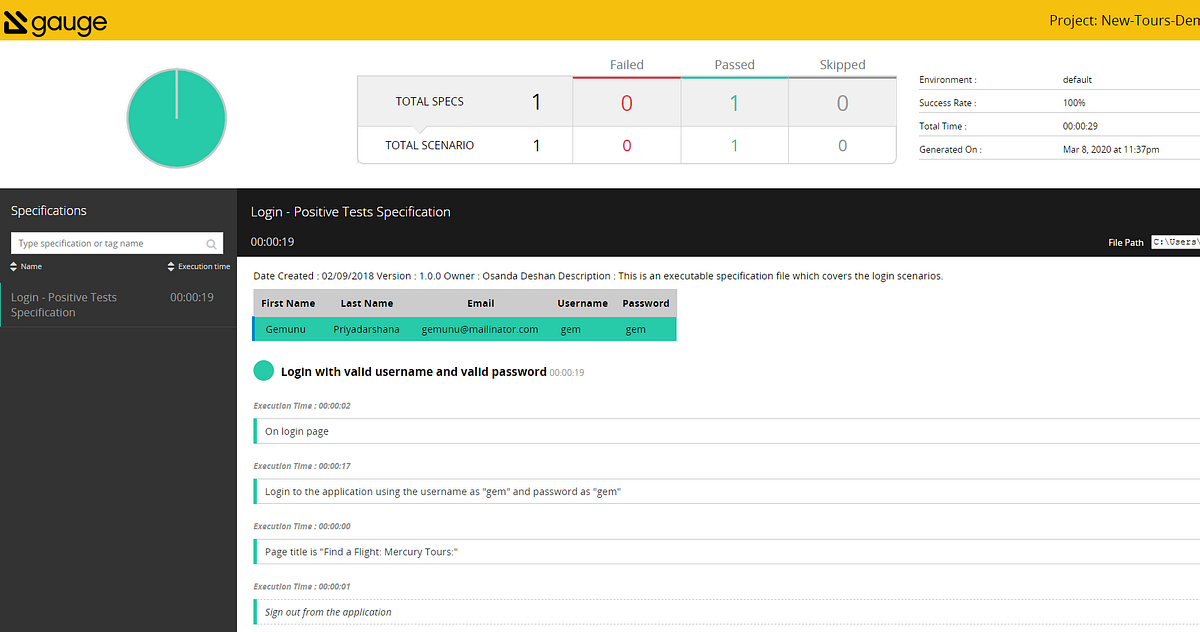
Task: Click the green passed status circle beside the scenario
Action: (x=262, y=370)
